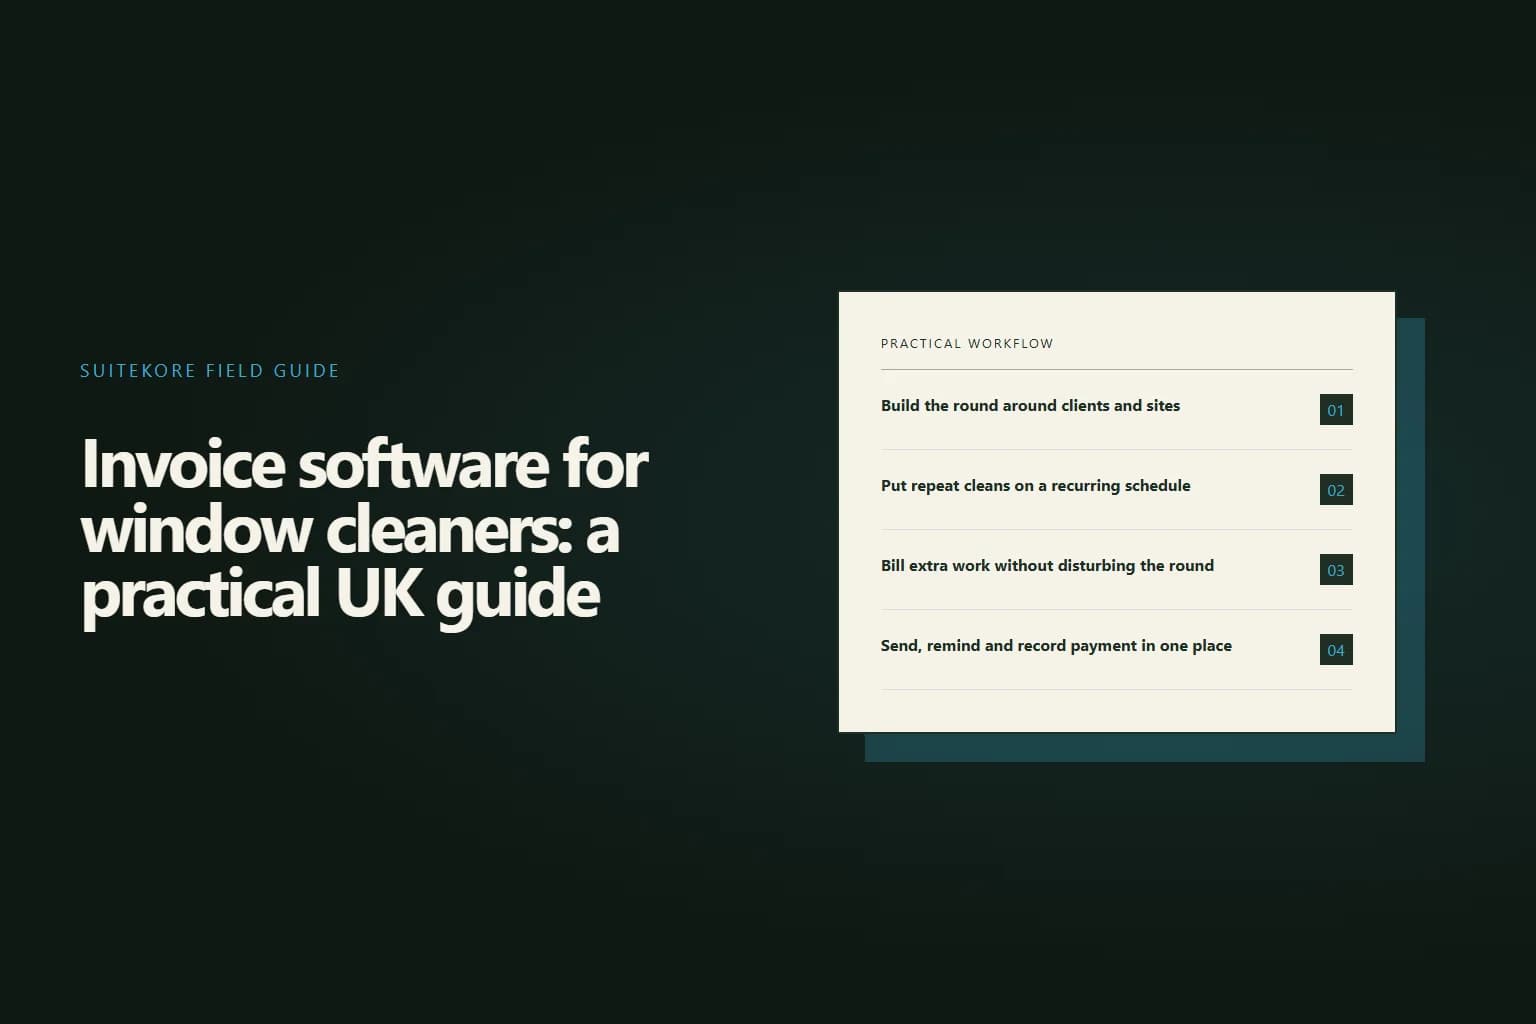Click the 02 step number badge
Screen dimensions: 1536x1024
click(x=1336, y=490)
